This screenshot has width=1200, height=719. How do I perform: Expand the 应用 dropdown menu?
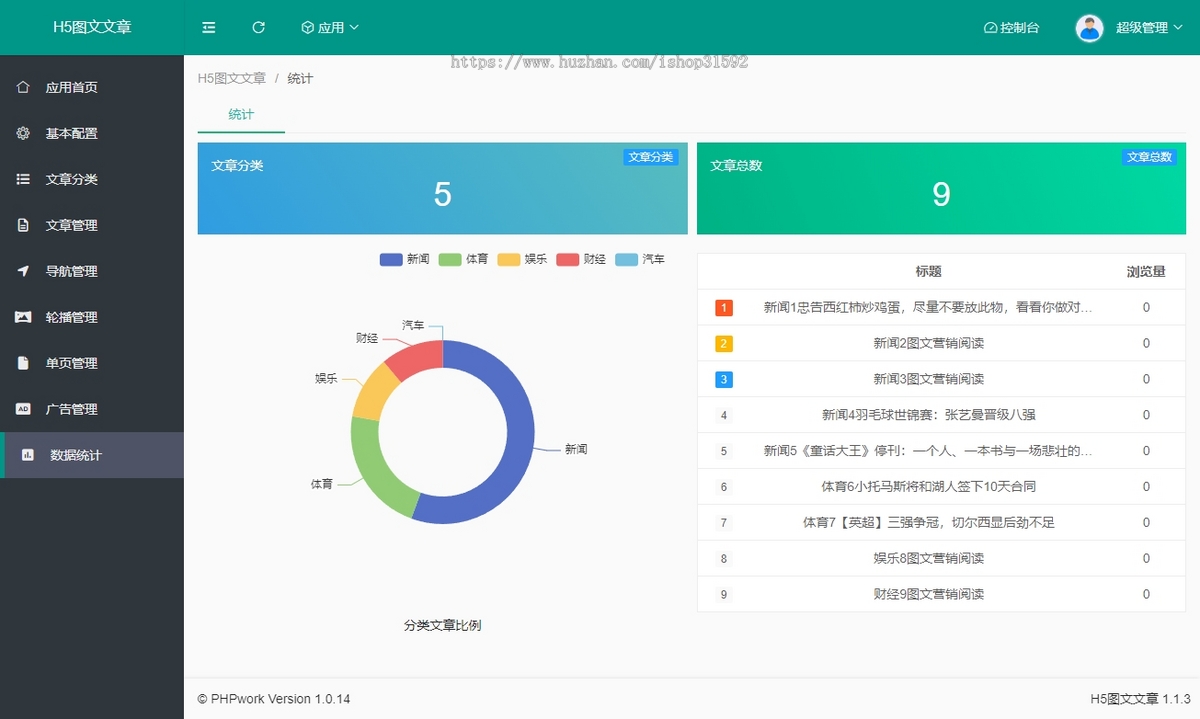point(330,28)
